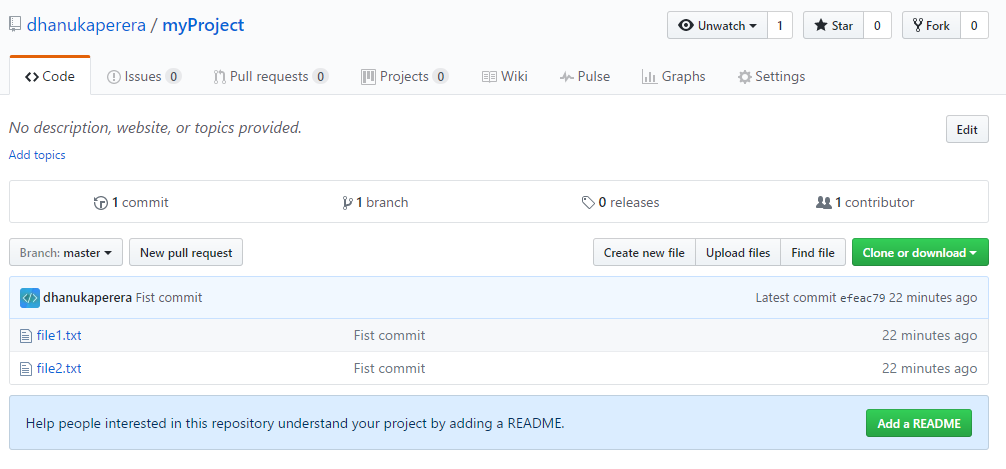Click the file icon next to file2.txt
Screen dimensions: 1006x469
pos(26,369)
